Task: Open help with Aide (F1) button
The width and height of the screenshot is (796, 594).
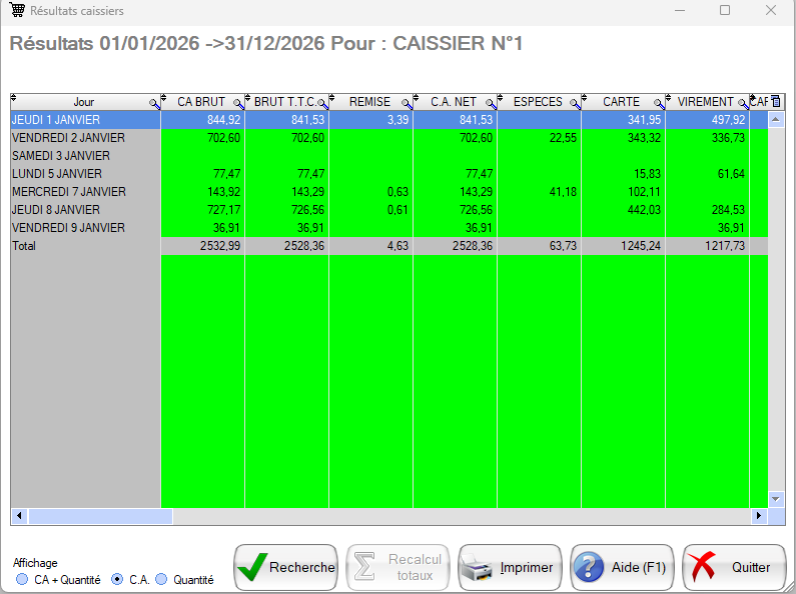Action: click(x=622, y=568)
